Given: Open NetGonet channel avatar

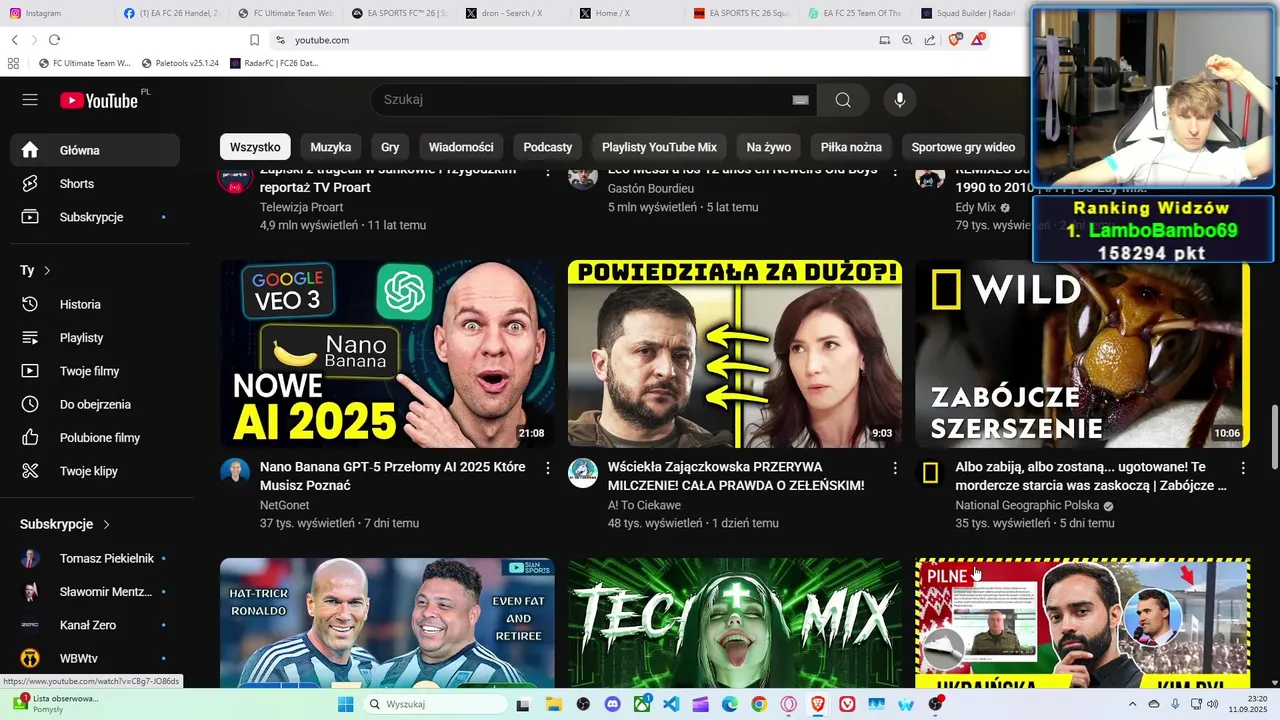Looking at the screenshot, I should coord(235,473).
